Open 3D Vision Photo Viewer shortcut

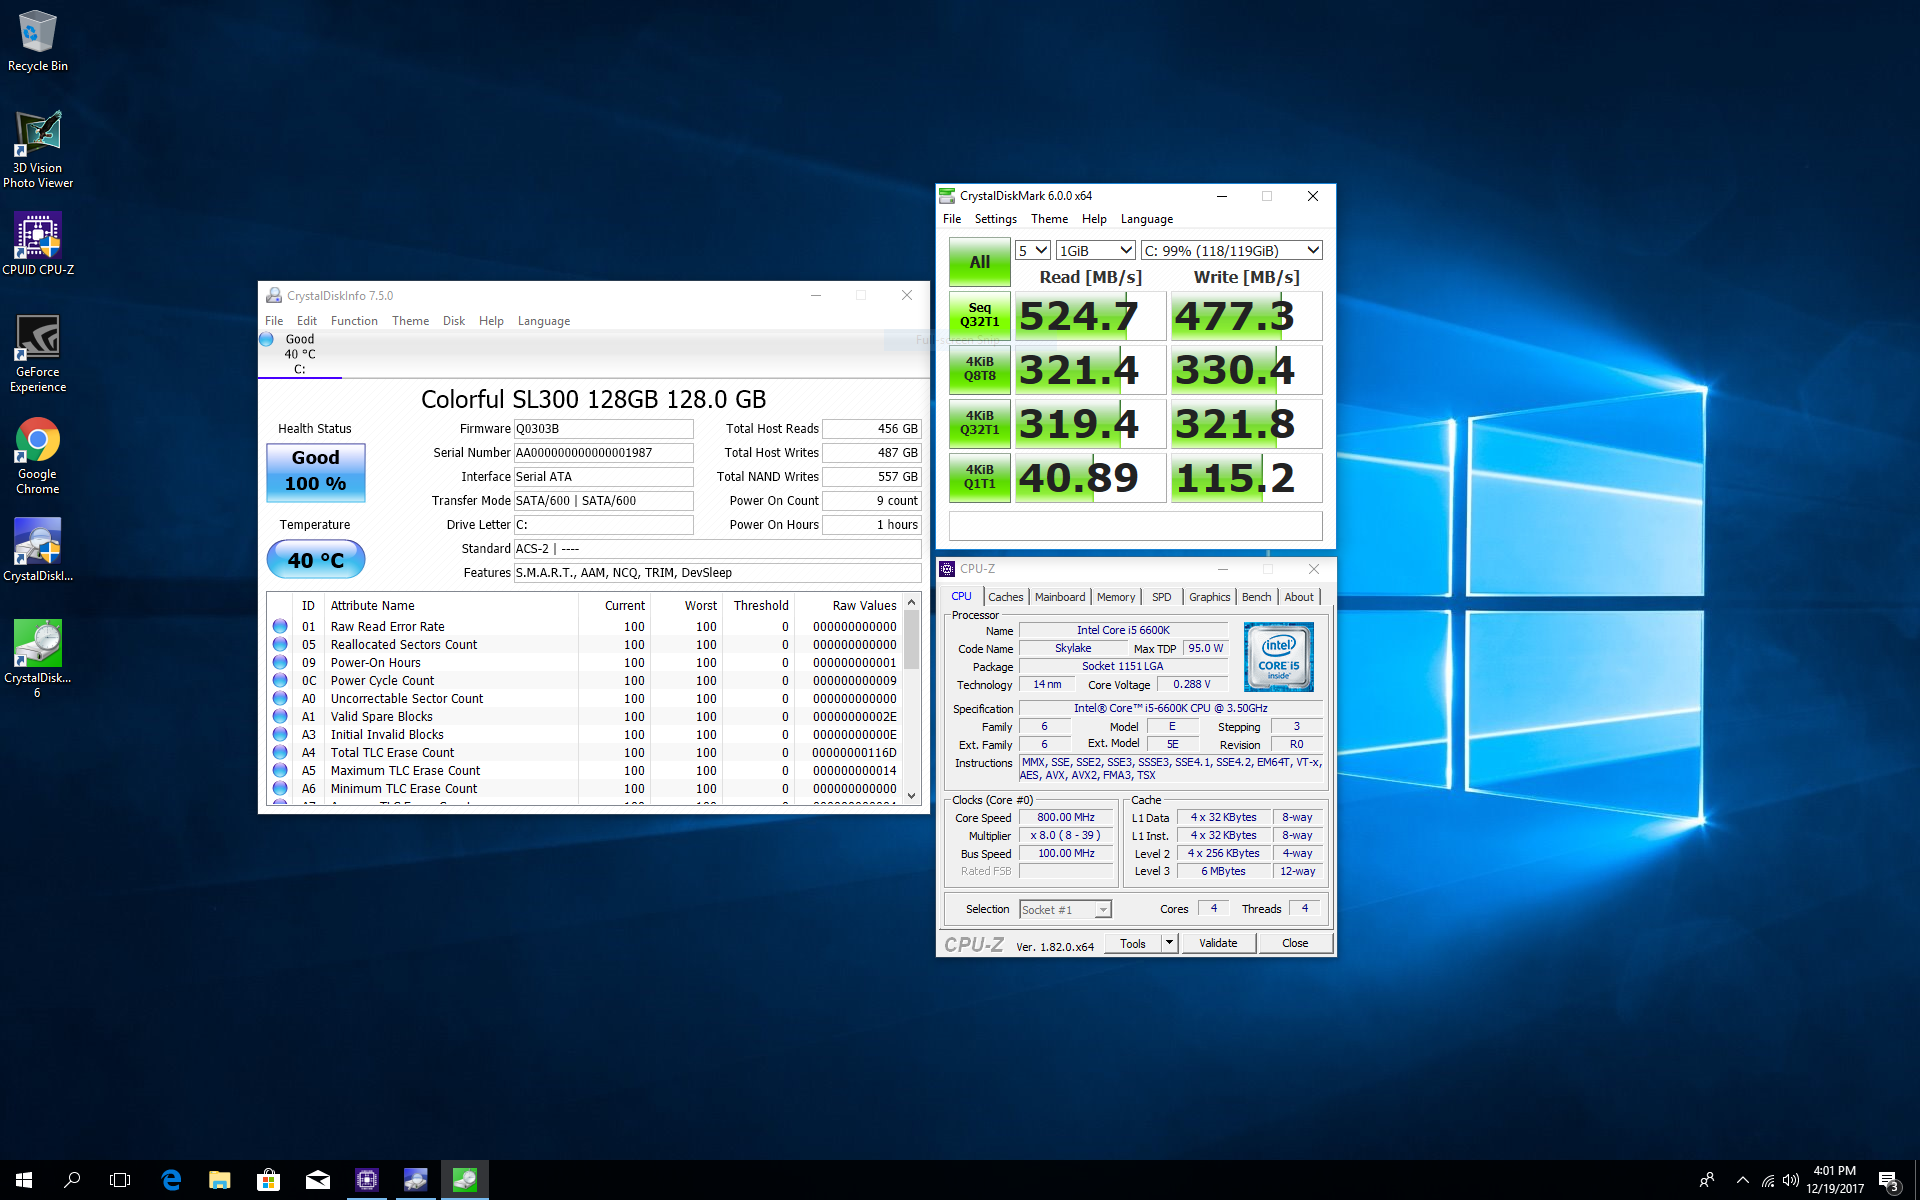pyautogui.click(x=37, y=149)
